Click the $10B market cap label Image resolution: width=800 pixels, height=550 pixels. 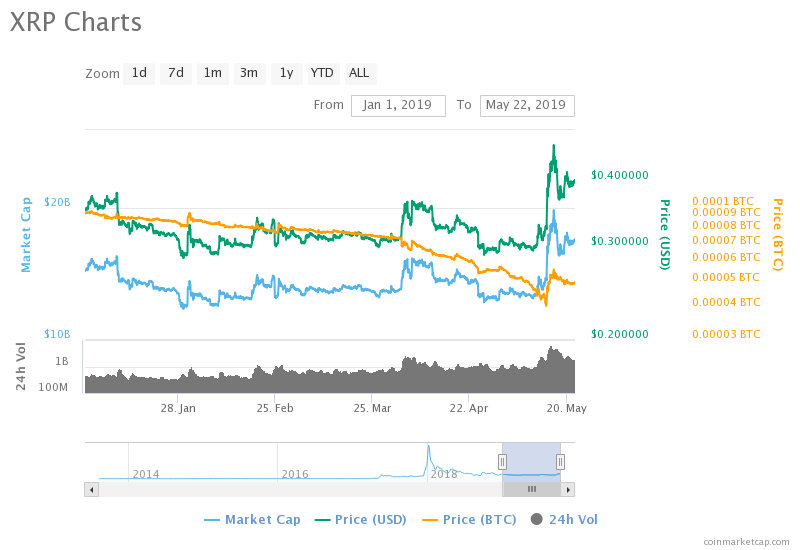click(x=57, y=334)
